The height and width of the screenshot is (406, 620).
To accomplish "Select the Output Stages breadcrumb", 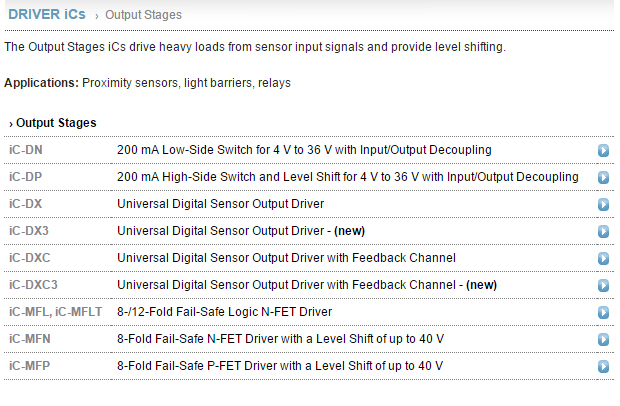I will pos(143,15).
